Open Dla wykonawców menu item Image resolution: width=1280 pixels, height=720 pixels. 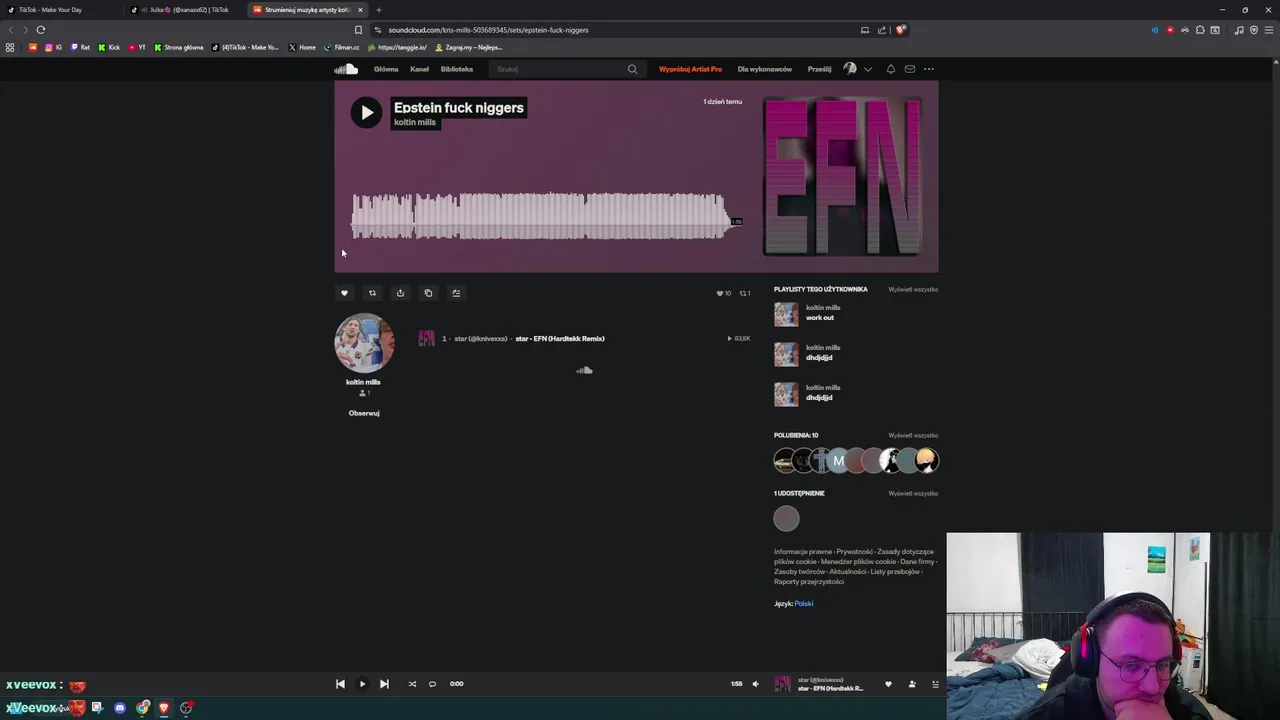(x=765, y=69)
